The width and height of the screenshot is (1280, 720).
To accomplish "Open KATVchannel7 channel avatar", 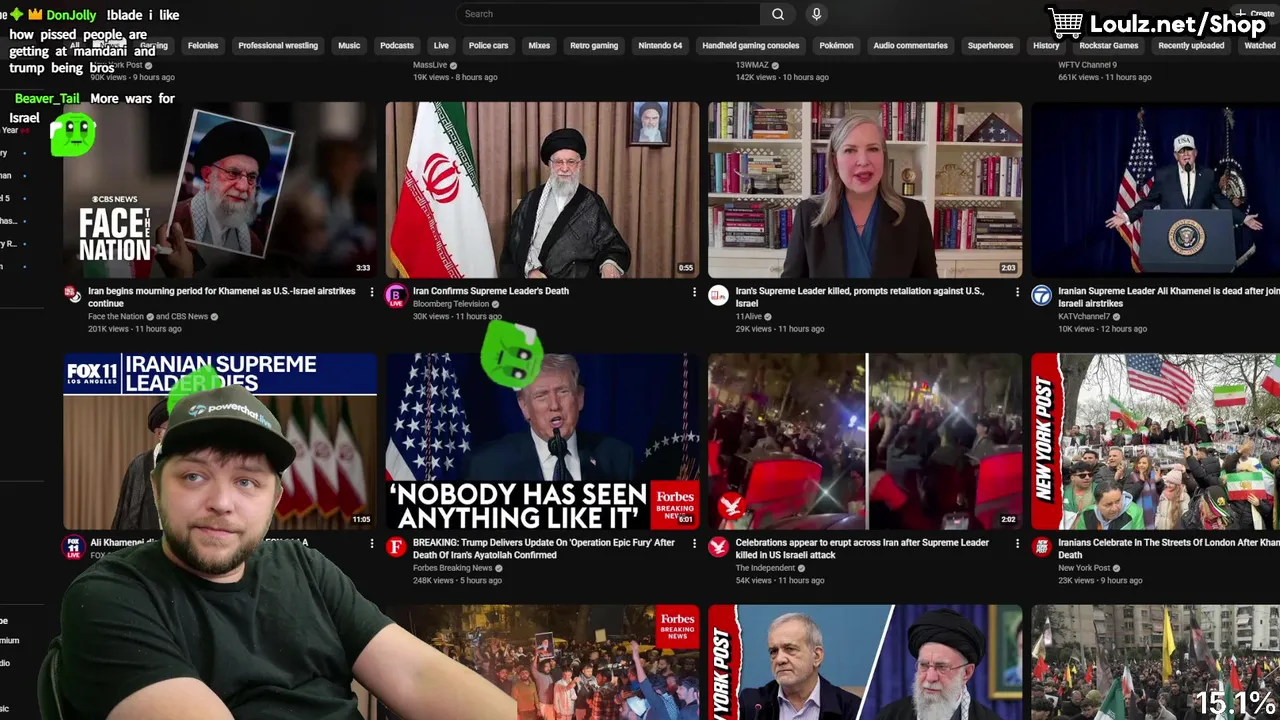I will [1041, 295].
